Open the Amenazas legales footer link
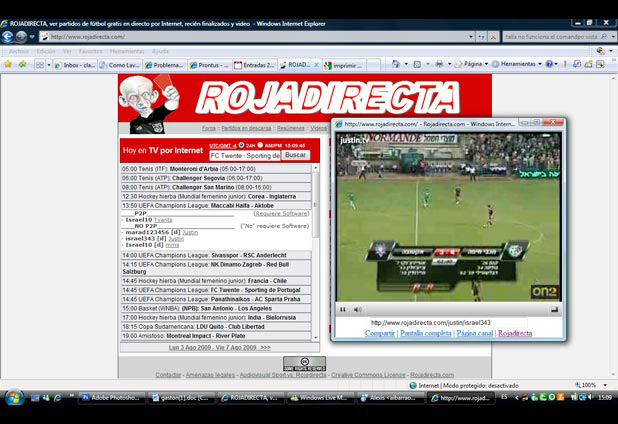Viewport: 618px width, 424px height. (210, 375)
